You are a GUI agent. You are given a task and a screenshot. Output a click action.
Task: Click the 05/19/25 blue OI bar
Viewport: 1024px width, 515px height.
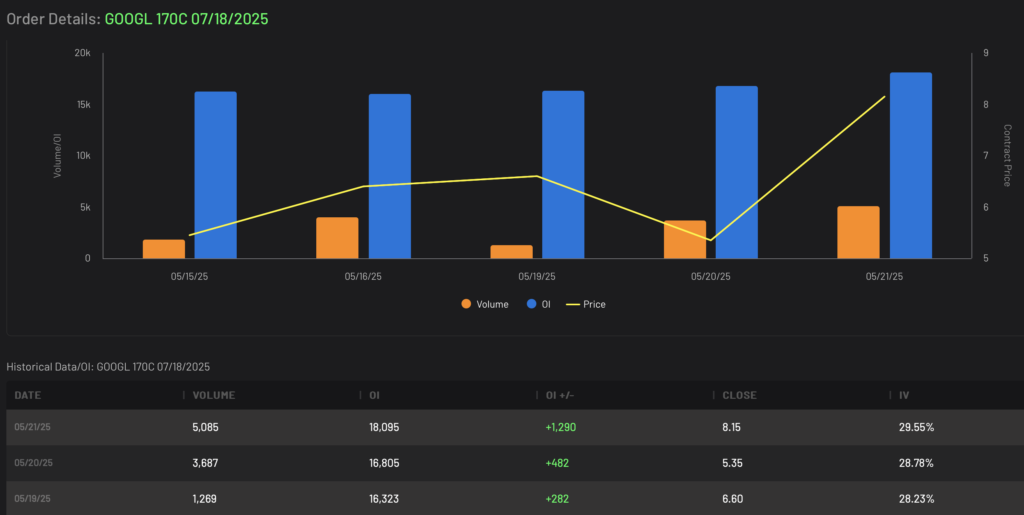(563, 175)
